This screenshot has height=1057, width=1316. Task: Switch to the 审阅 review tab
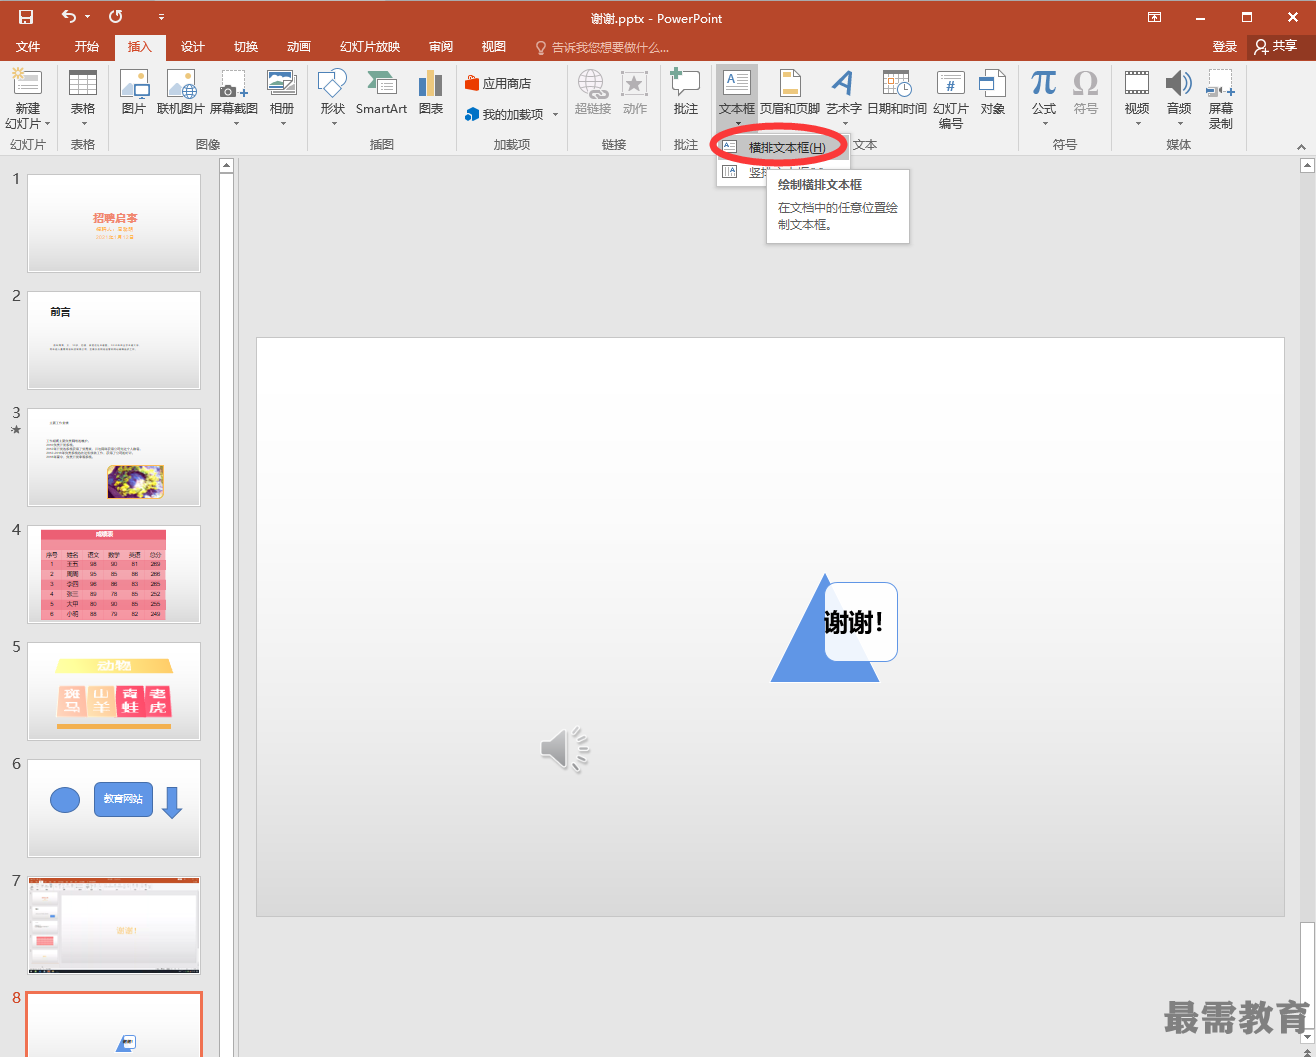coord(441,47)
